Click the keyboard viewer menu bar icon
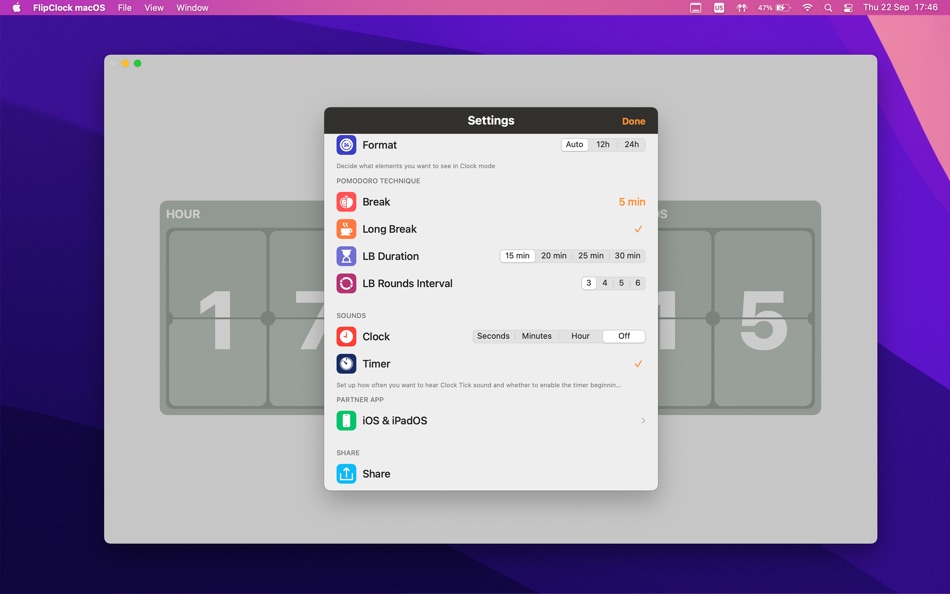The image size is (950, 594). pyautogui.click(x=696, y=8)
